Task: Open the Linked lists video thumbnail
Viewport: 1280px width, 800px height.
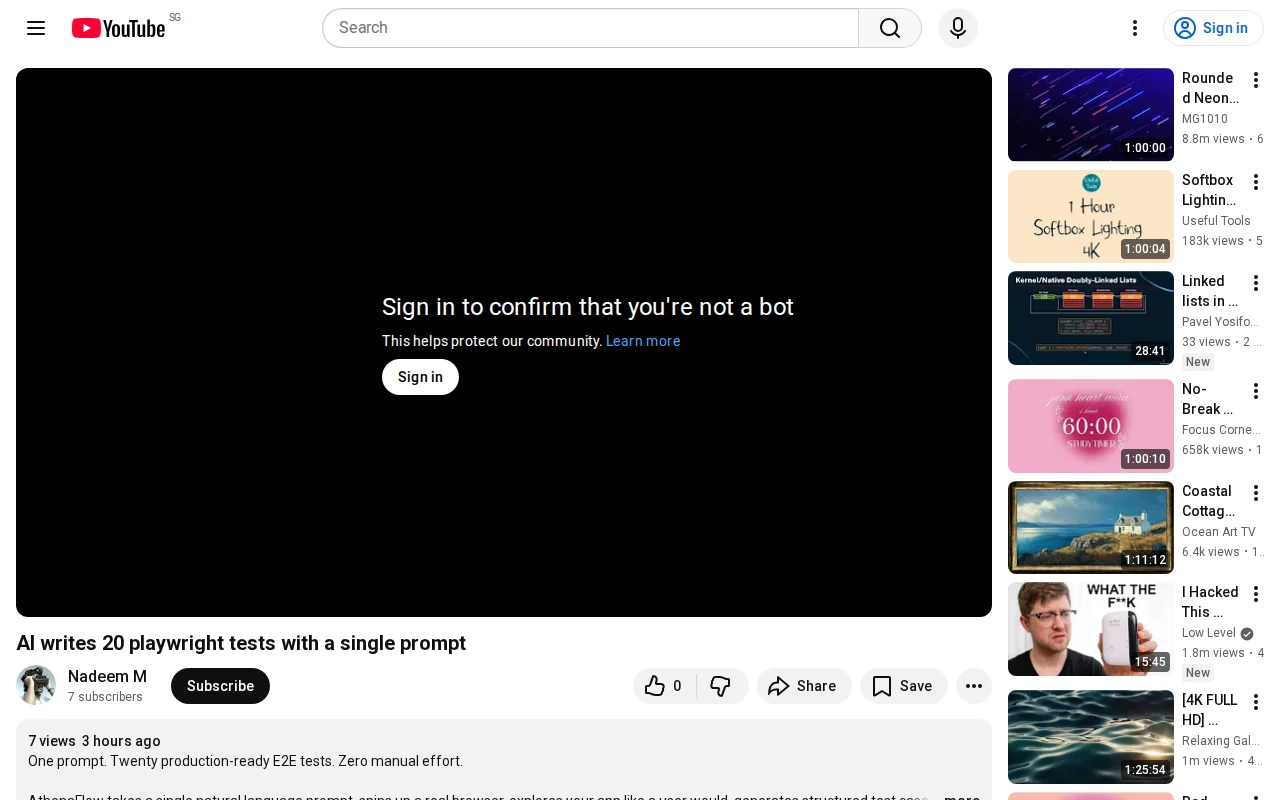Action: point(1091,318)
